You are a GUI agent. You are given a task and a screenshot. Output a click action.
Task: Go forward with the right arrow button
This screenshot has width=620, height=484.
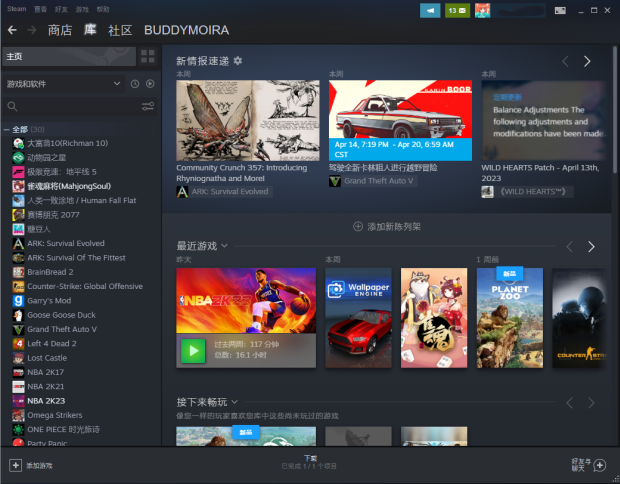pyautogui.click(x=32, y=30)
